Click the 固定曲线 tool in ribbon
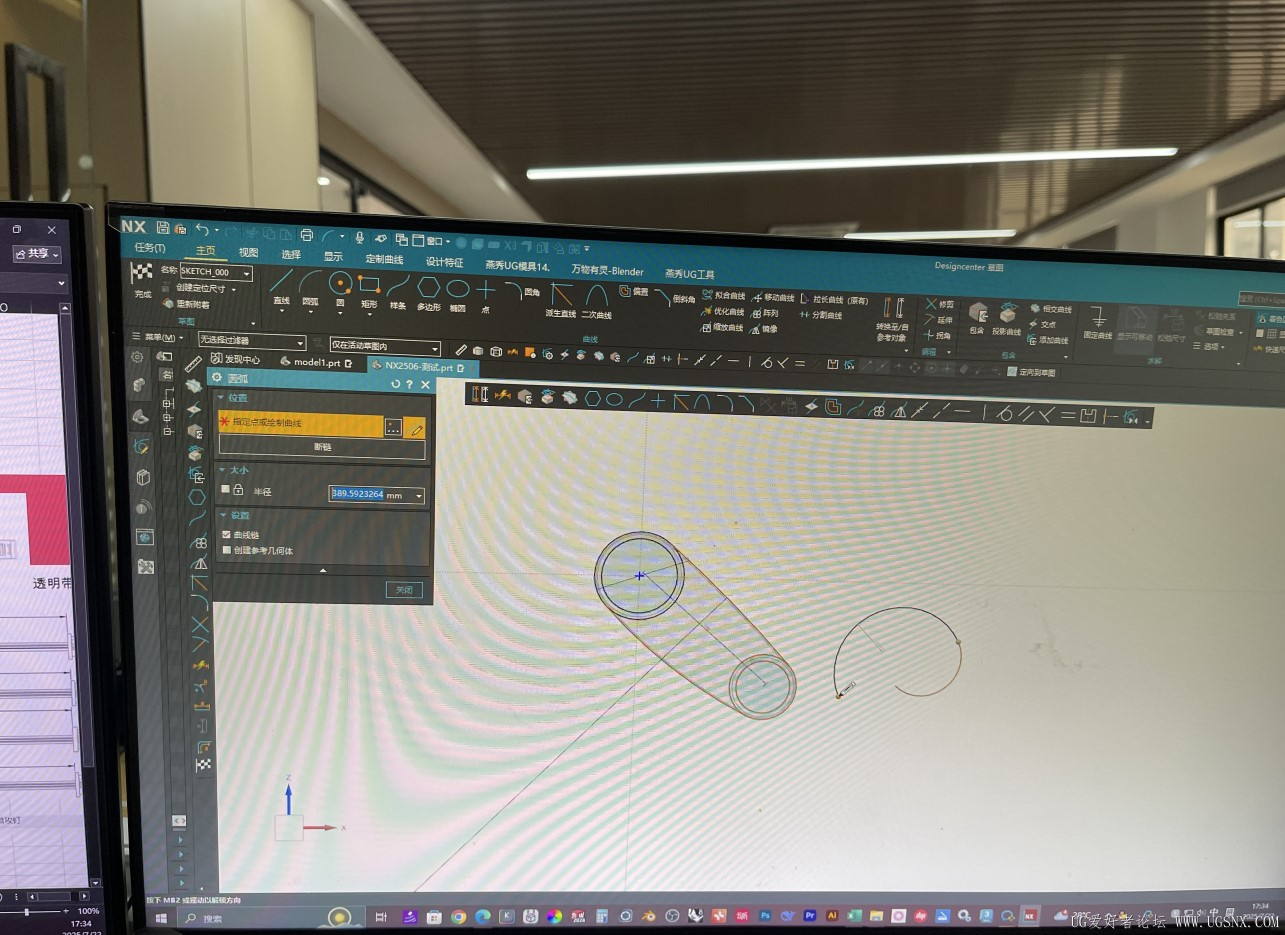1285x935 pixels. click(x=1098, y=324)
